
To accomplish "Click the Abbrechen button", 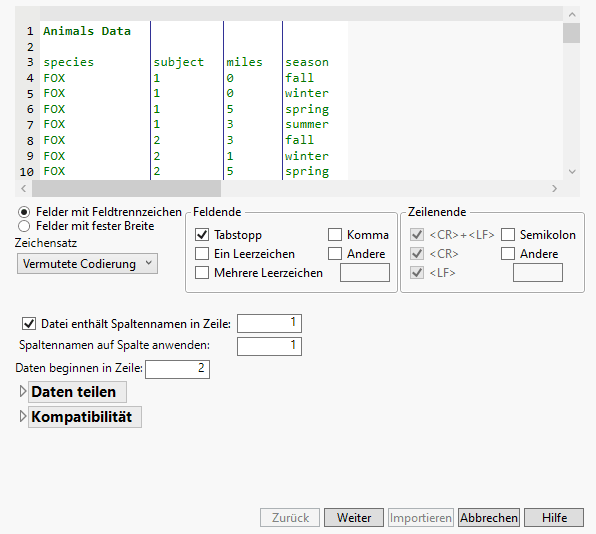I will pyautogui.click(x=489, y=518).
